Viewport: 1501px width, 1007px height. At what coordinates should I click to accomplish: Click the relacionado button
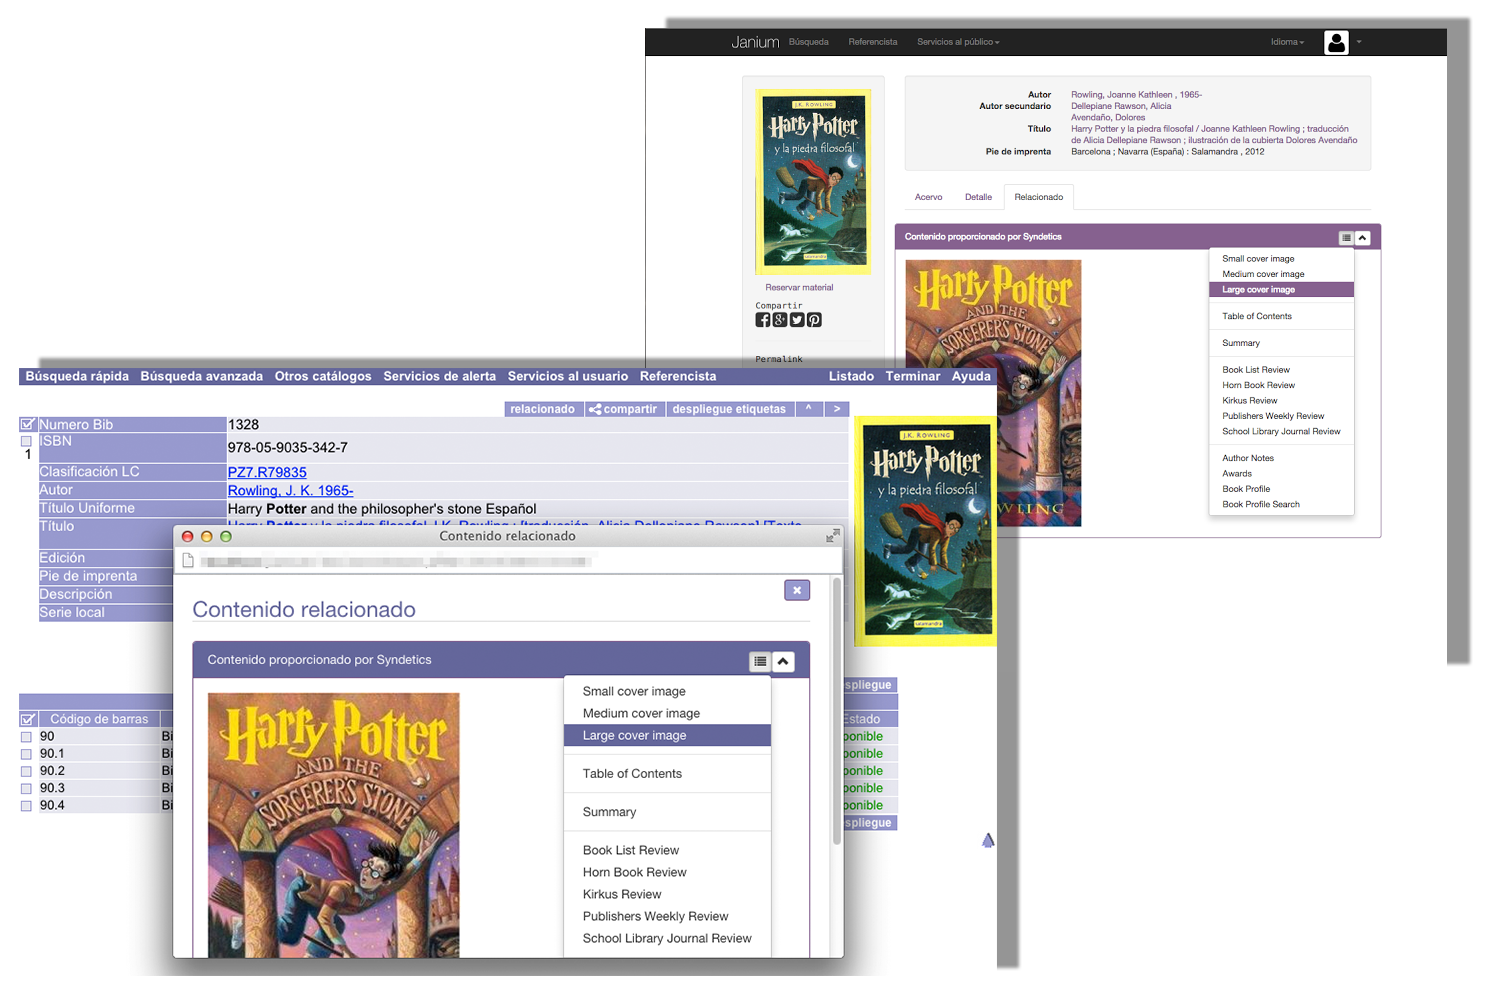(542, 409)
